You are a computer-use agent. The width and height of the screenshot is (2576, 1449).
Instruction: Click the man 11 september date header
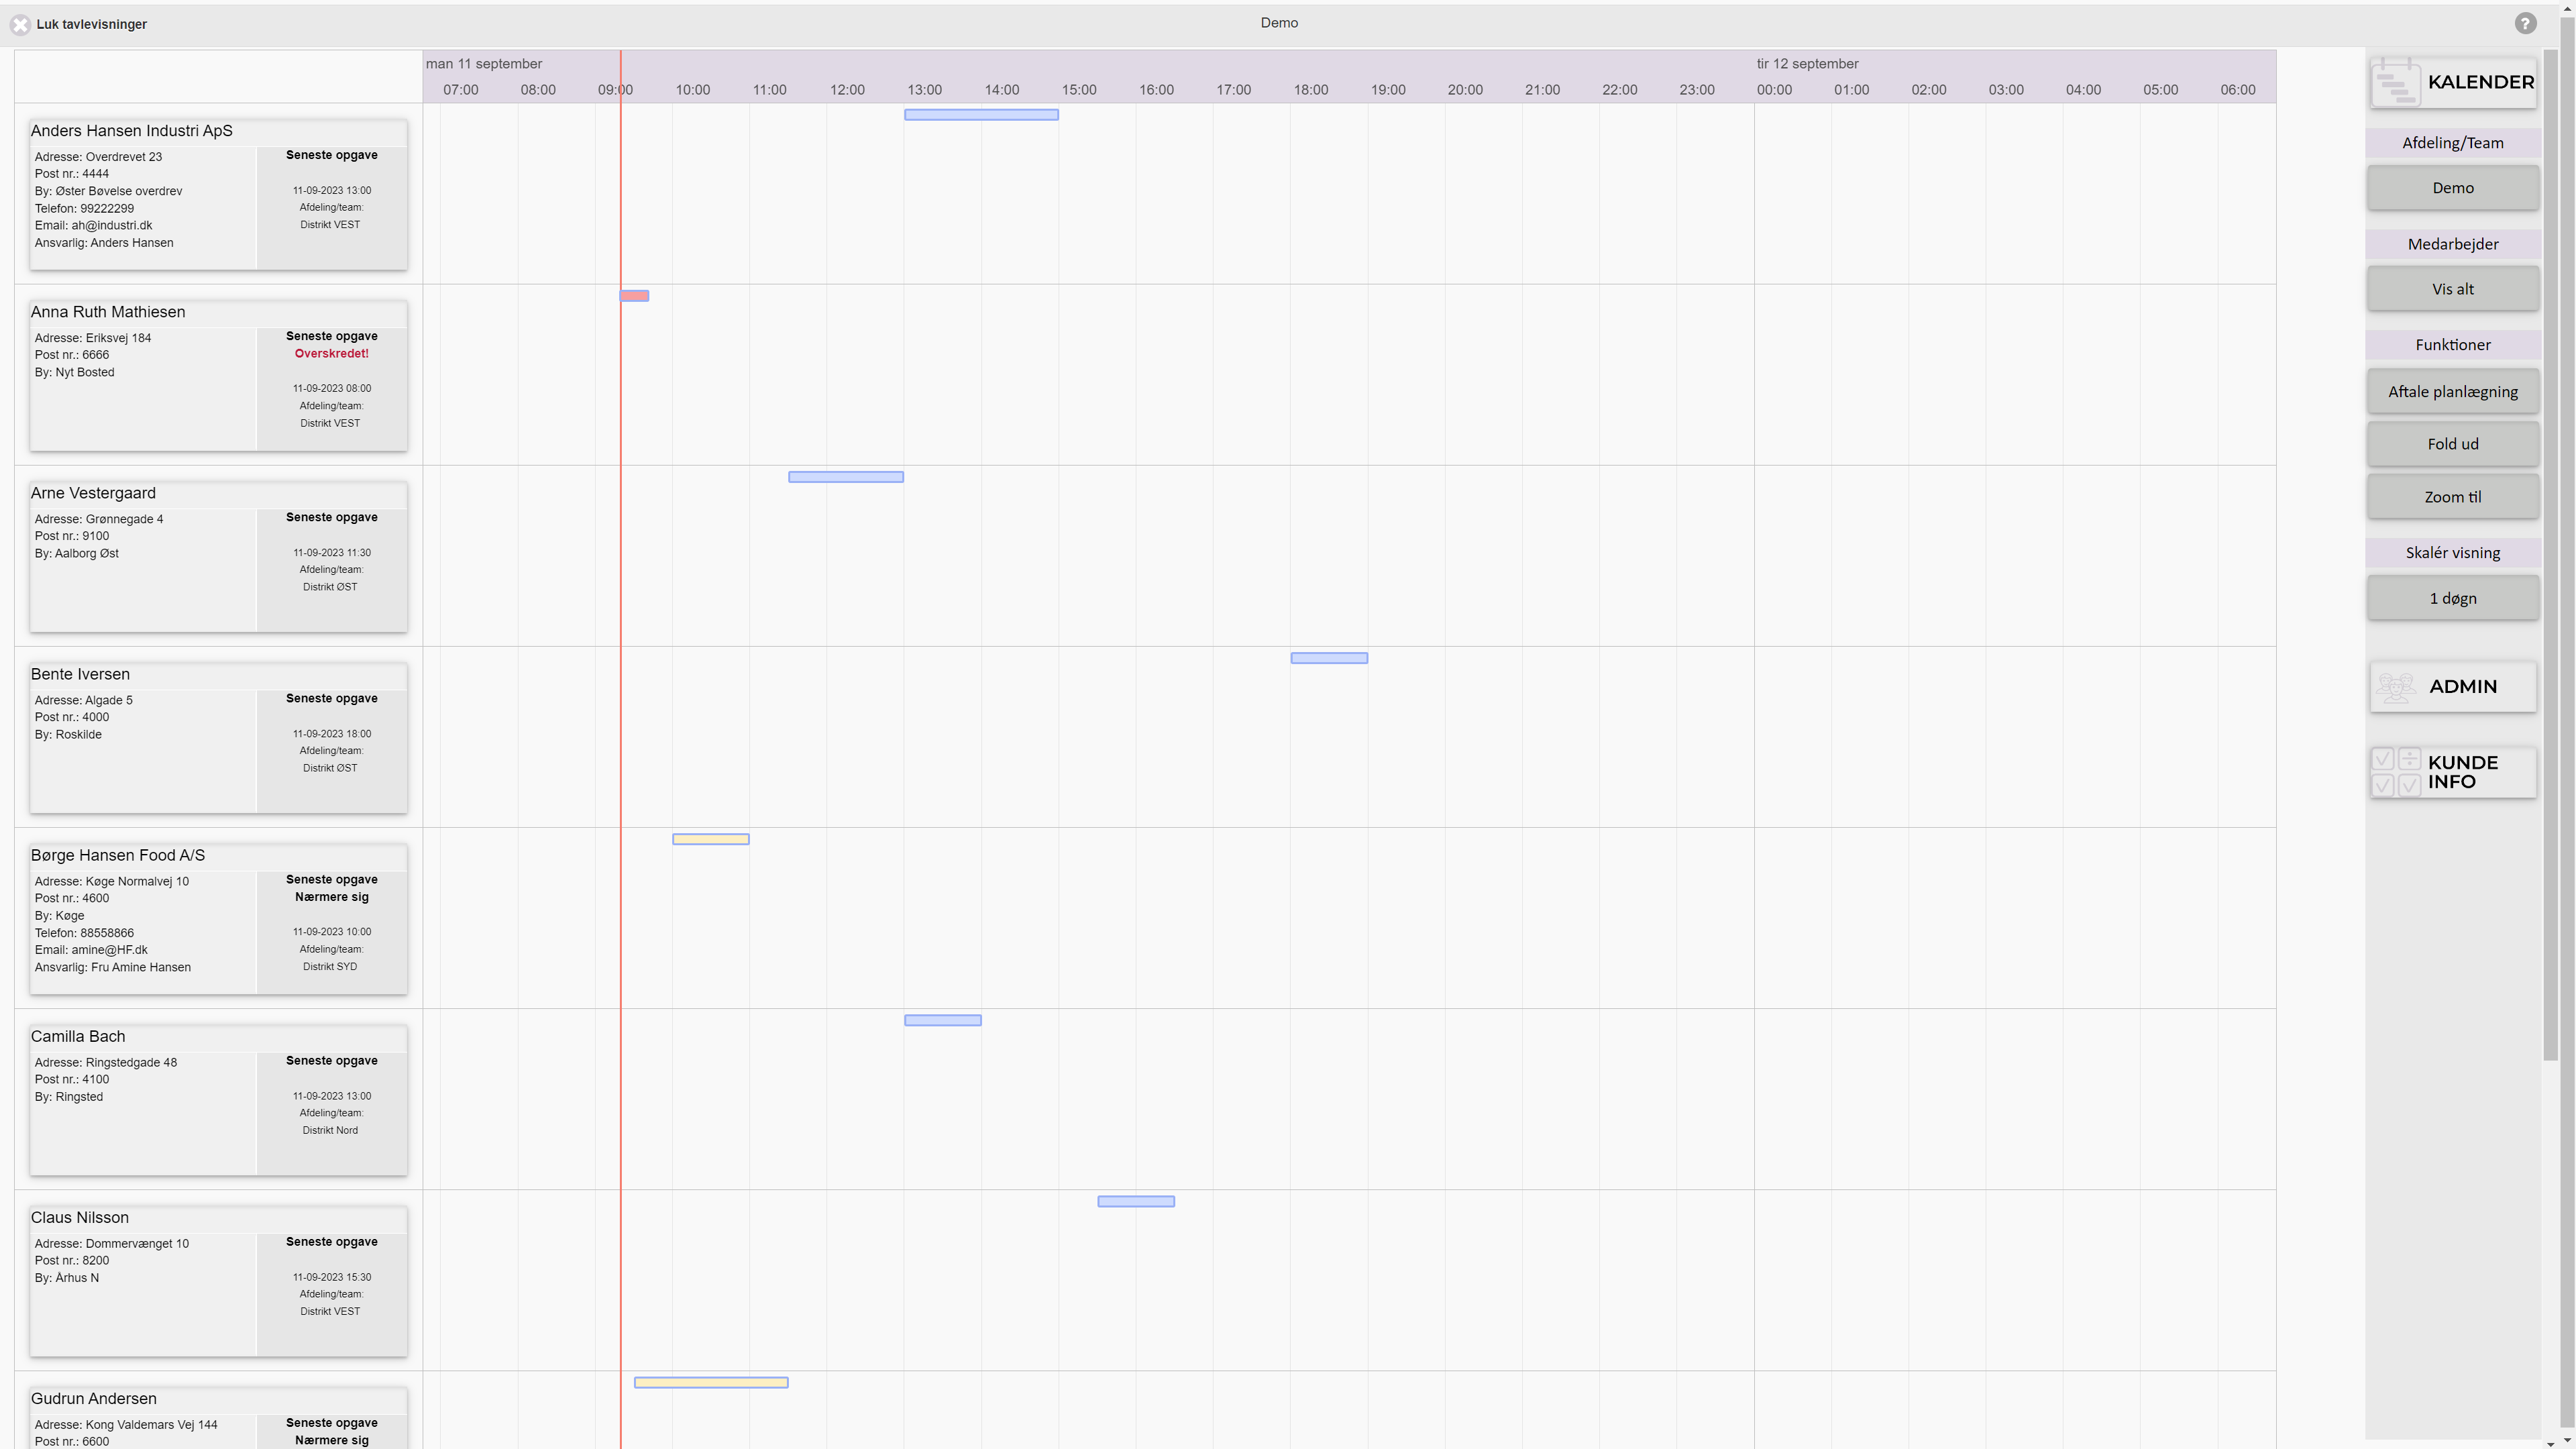tap(484, 64)
